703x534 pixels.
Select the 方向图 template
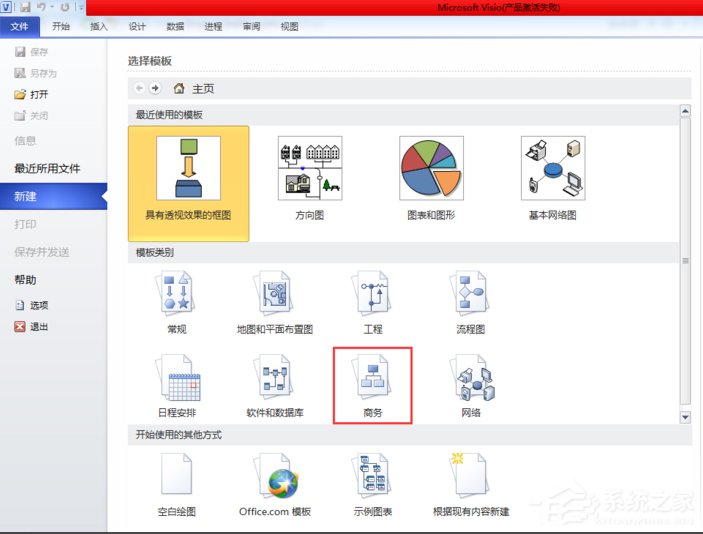310,178
